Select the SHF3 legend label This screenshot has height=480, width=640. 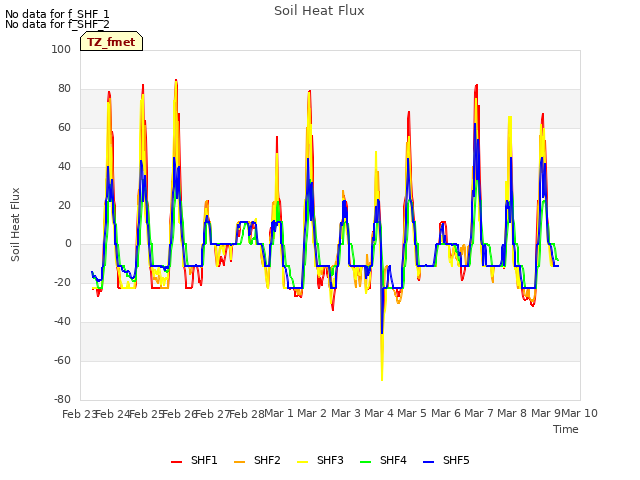330,460
